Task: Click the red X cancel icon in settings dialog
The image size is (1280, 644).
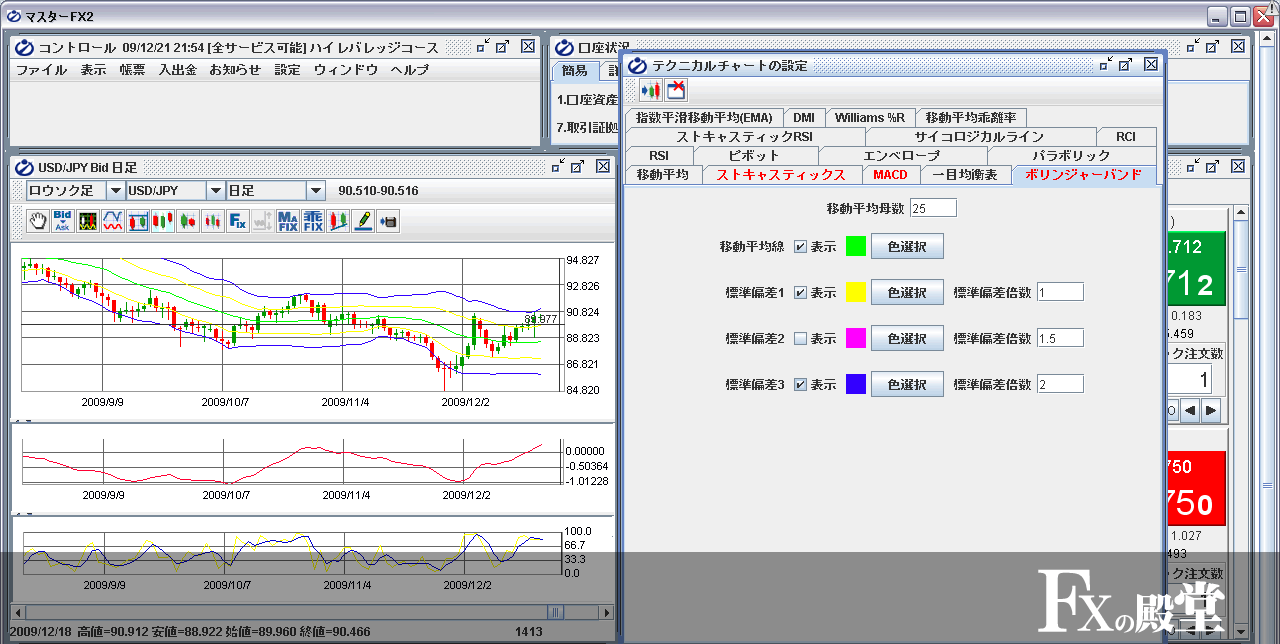Action: [x=676, y=90]
